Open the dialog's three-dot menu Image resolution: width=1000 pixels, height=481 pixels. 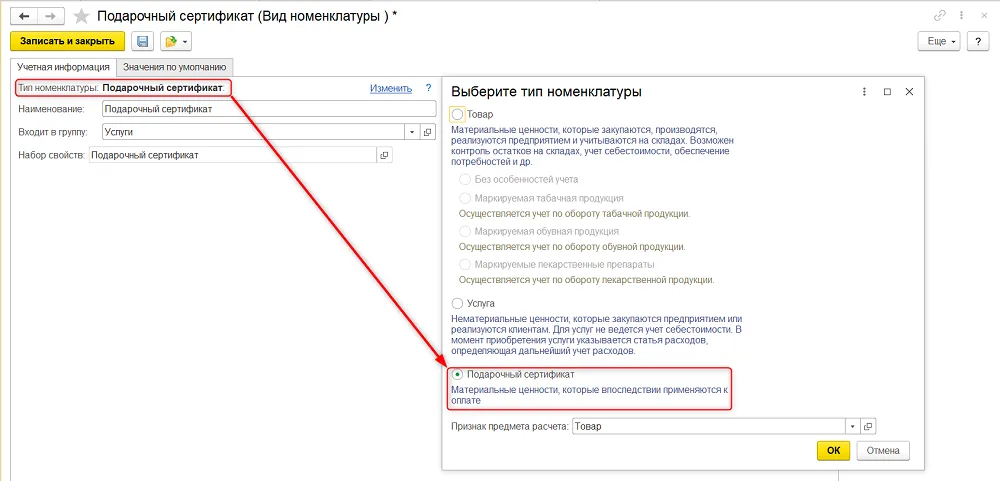pos(865,92)
